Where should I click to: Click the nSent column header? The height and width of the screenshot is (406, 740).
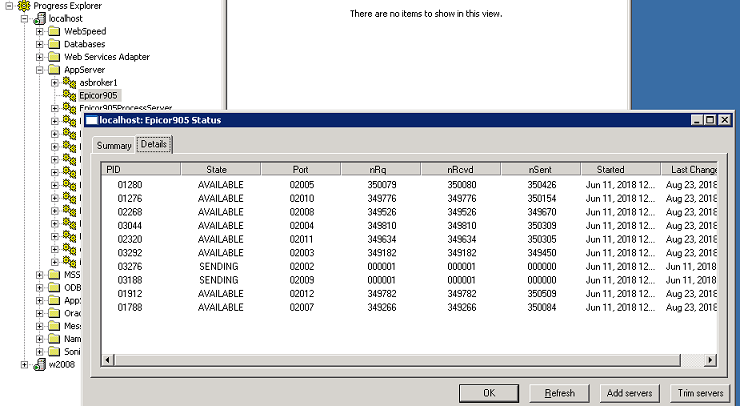(541, 169)
